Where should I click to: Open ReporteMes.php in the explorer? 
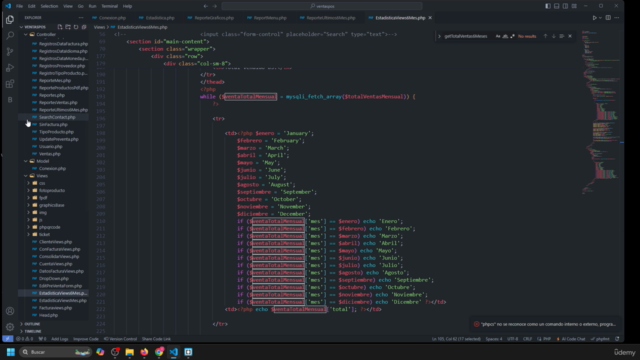[55, 80]
